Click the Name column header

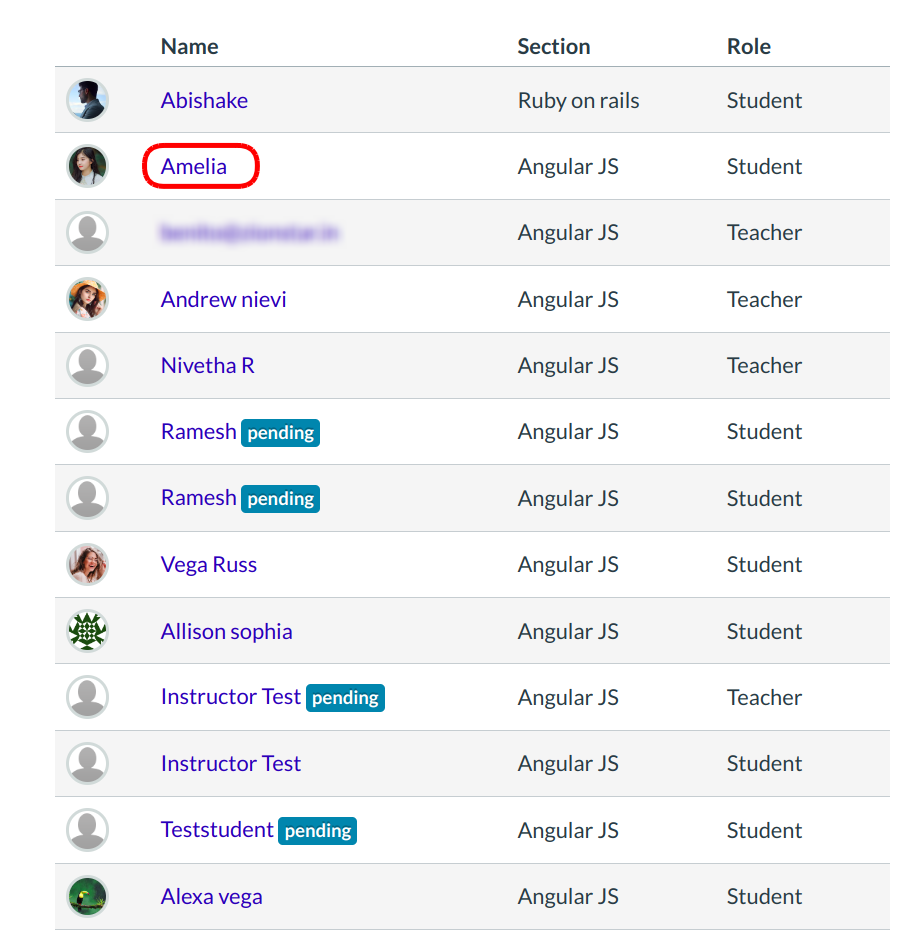coord(189,46)
